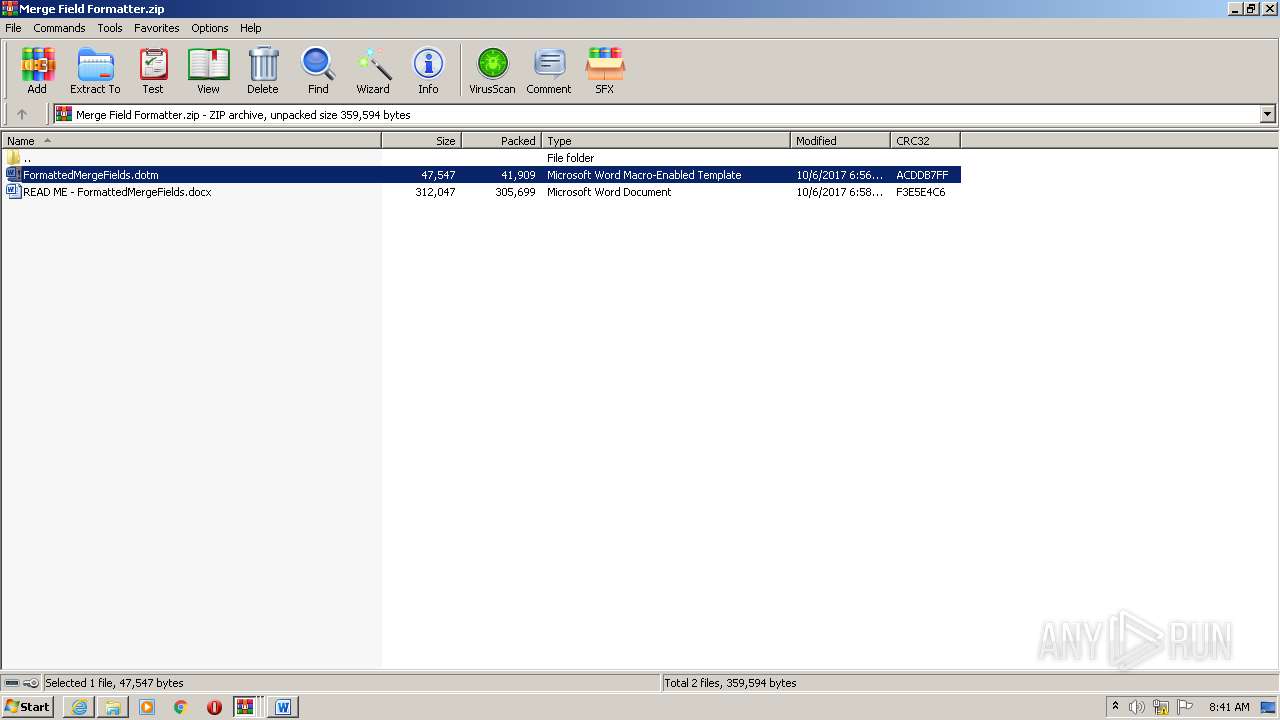
Task: Click the '..' parent folder entry
Action: point(27,157)
